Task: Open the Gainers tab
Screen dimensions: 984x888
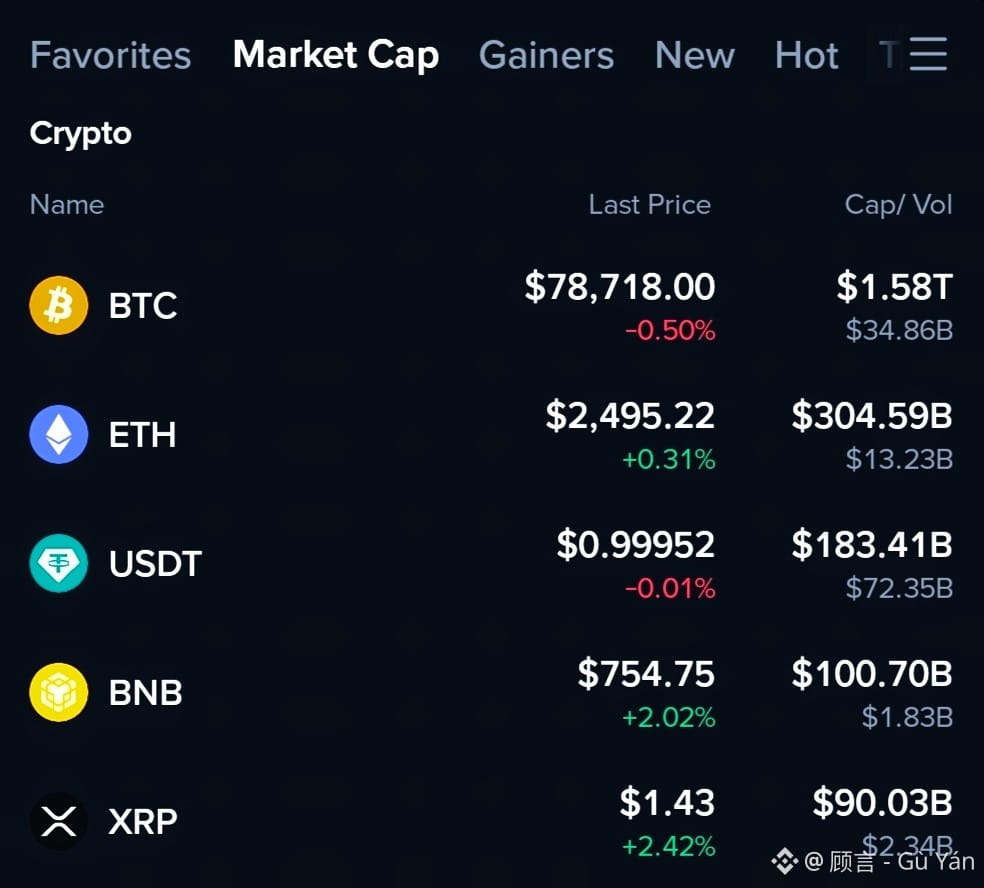Action: [x=546, y=55]
